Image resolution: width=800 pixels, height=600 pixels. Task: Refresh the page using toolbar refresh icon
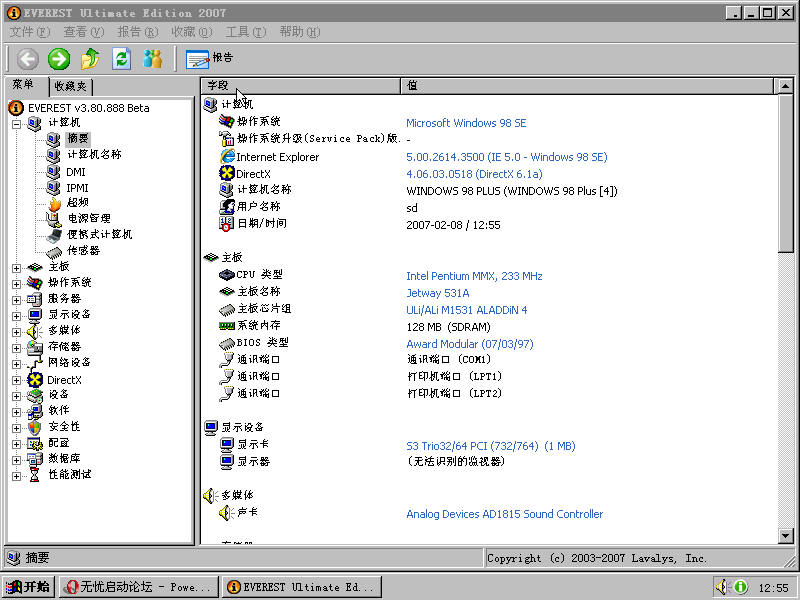click(x=121, y=59)
